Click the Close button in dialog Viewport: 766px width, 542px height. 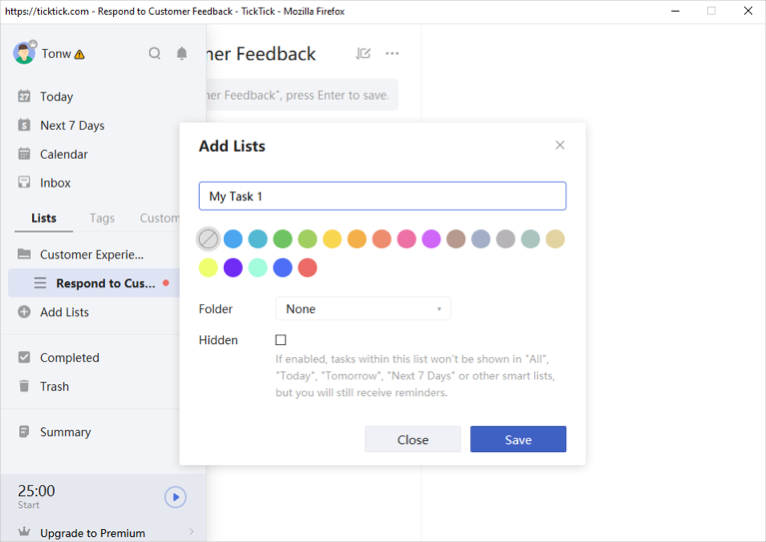[x=412, y=440]
